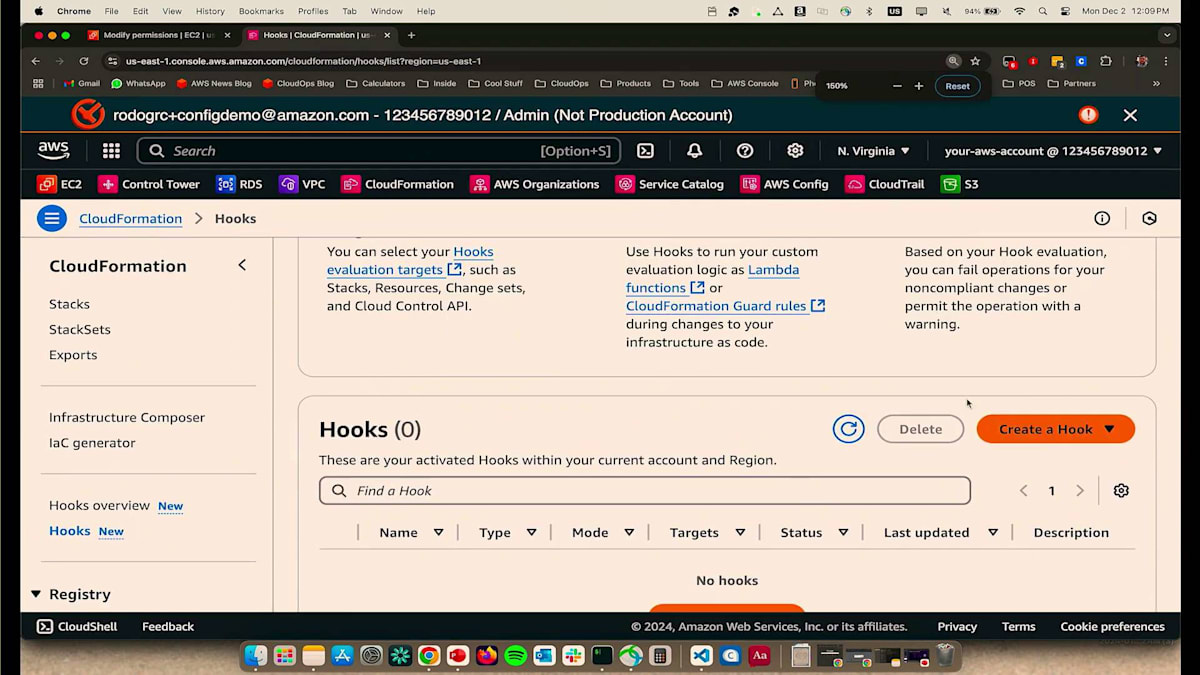Click the CloudFormation breadcrumb link
The width and height of the screenshot is (1200, 675).
coord(131,218)
